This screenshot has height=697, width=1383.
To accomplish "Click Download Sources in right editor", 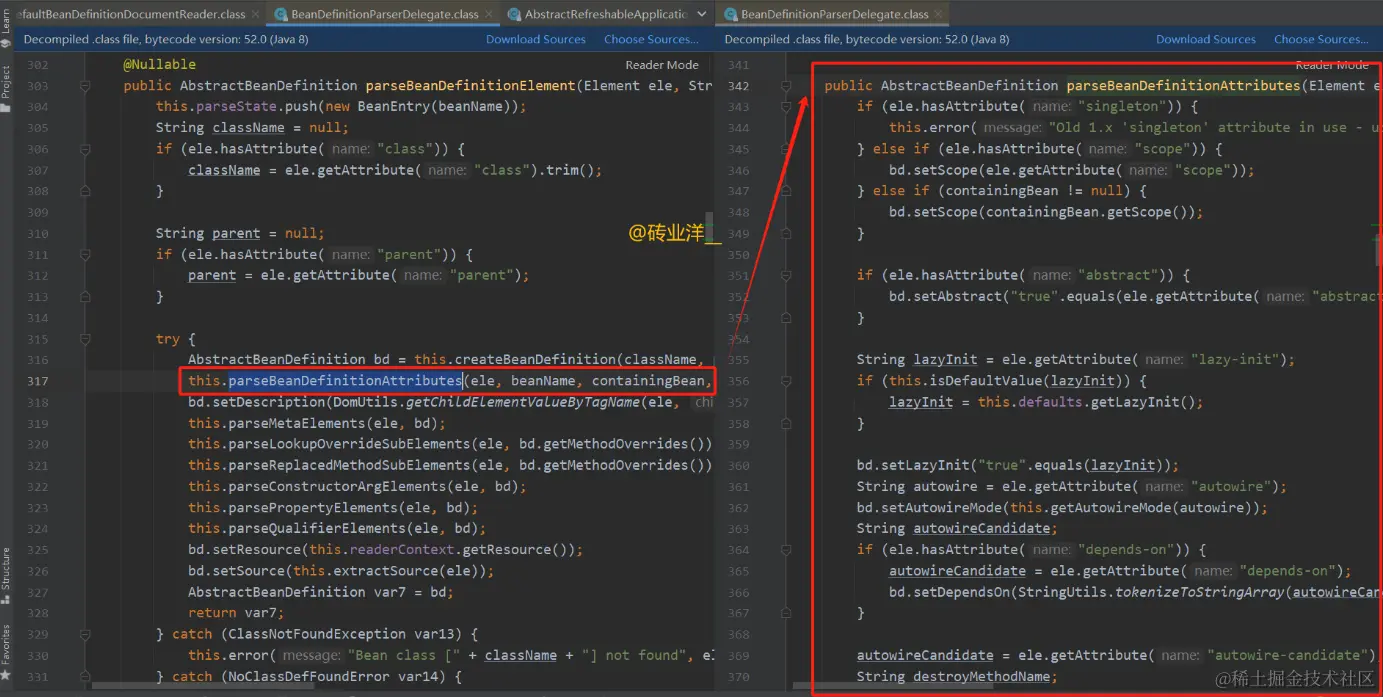I will coord(1206,39).
